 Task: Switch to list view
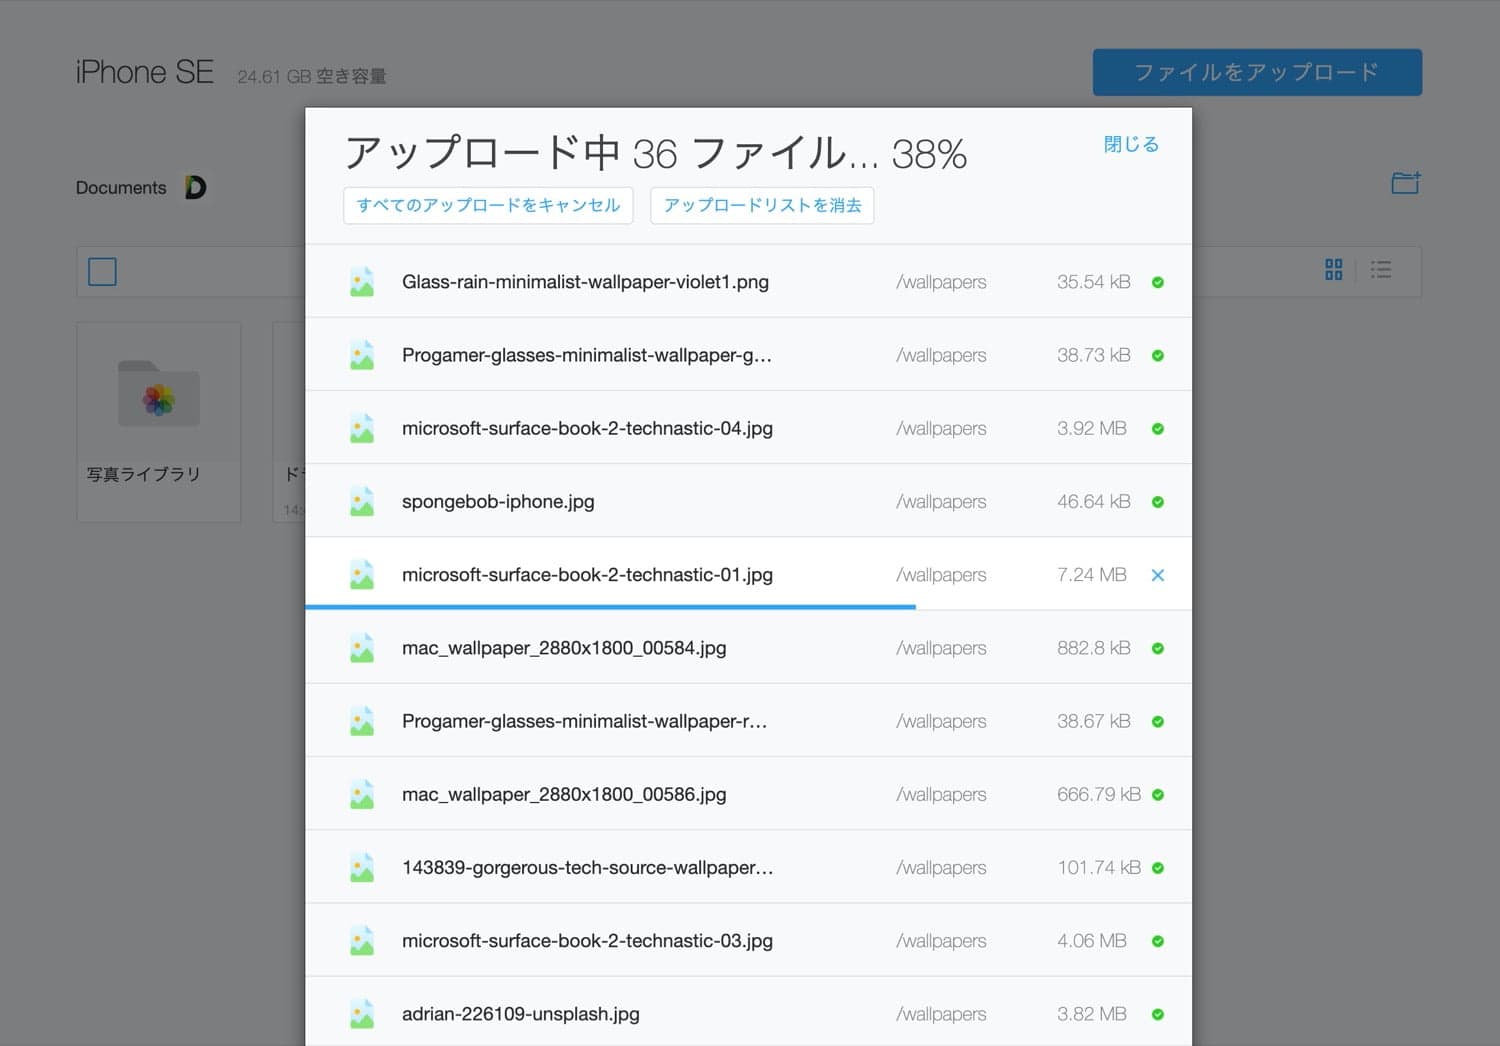tap(1381, 270)
